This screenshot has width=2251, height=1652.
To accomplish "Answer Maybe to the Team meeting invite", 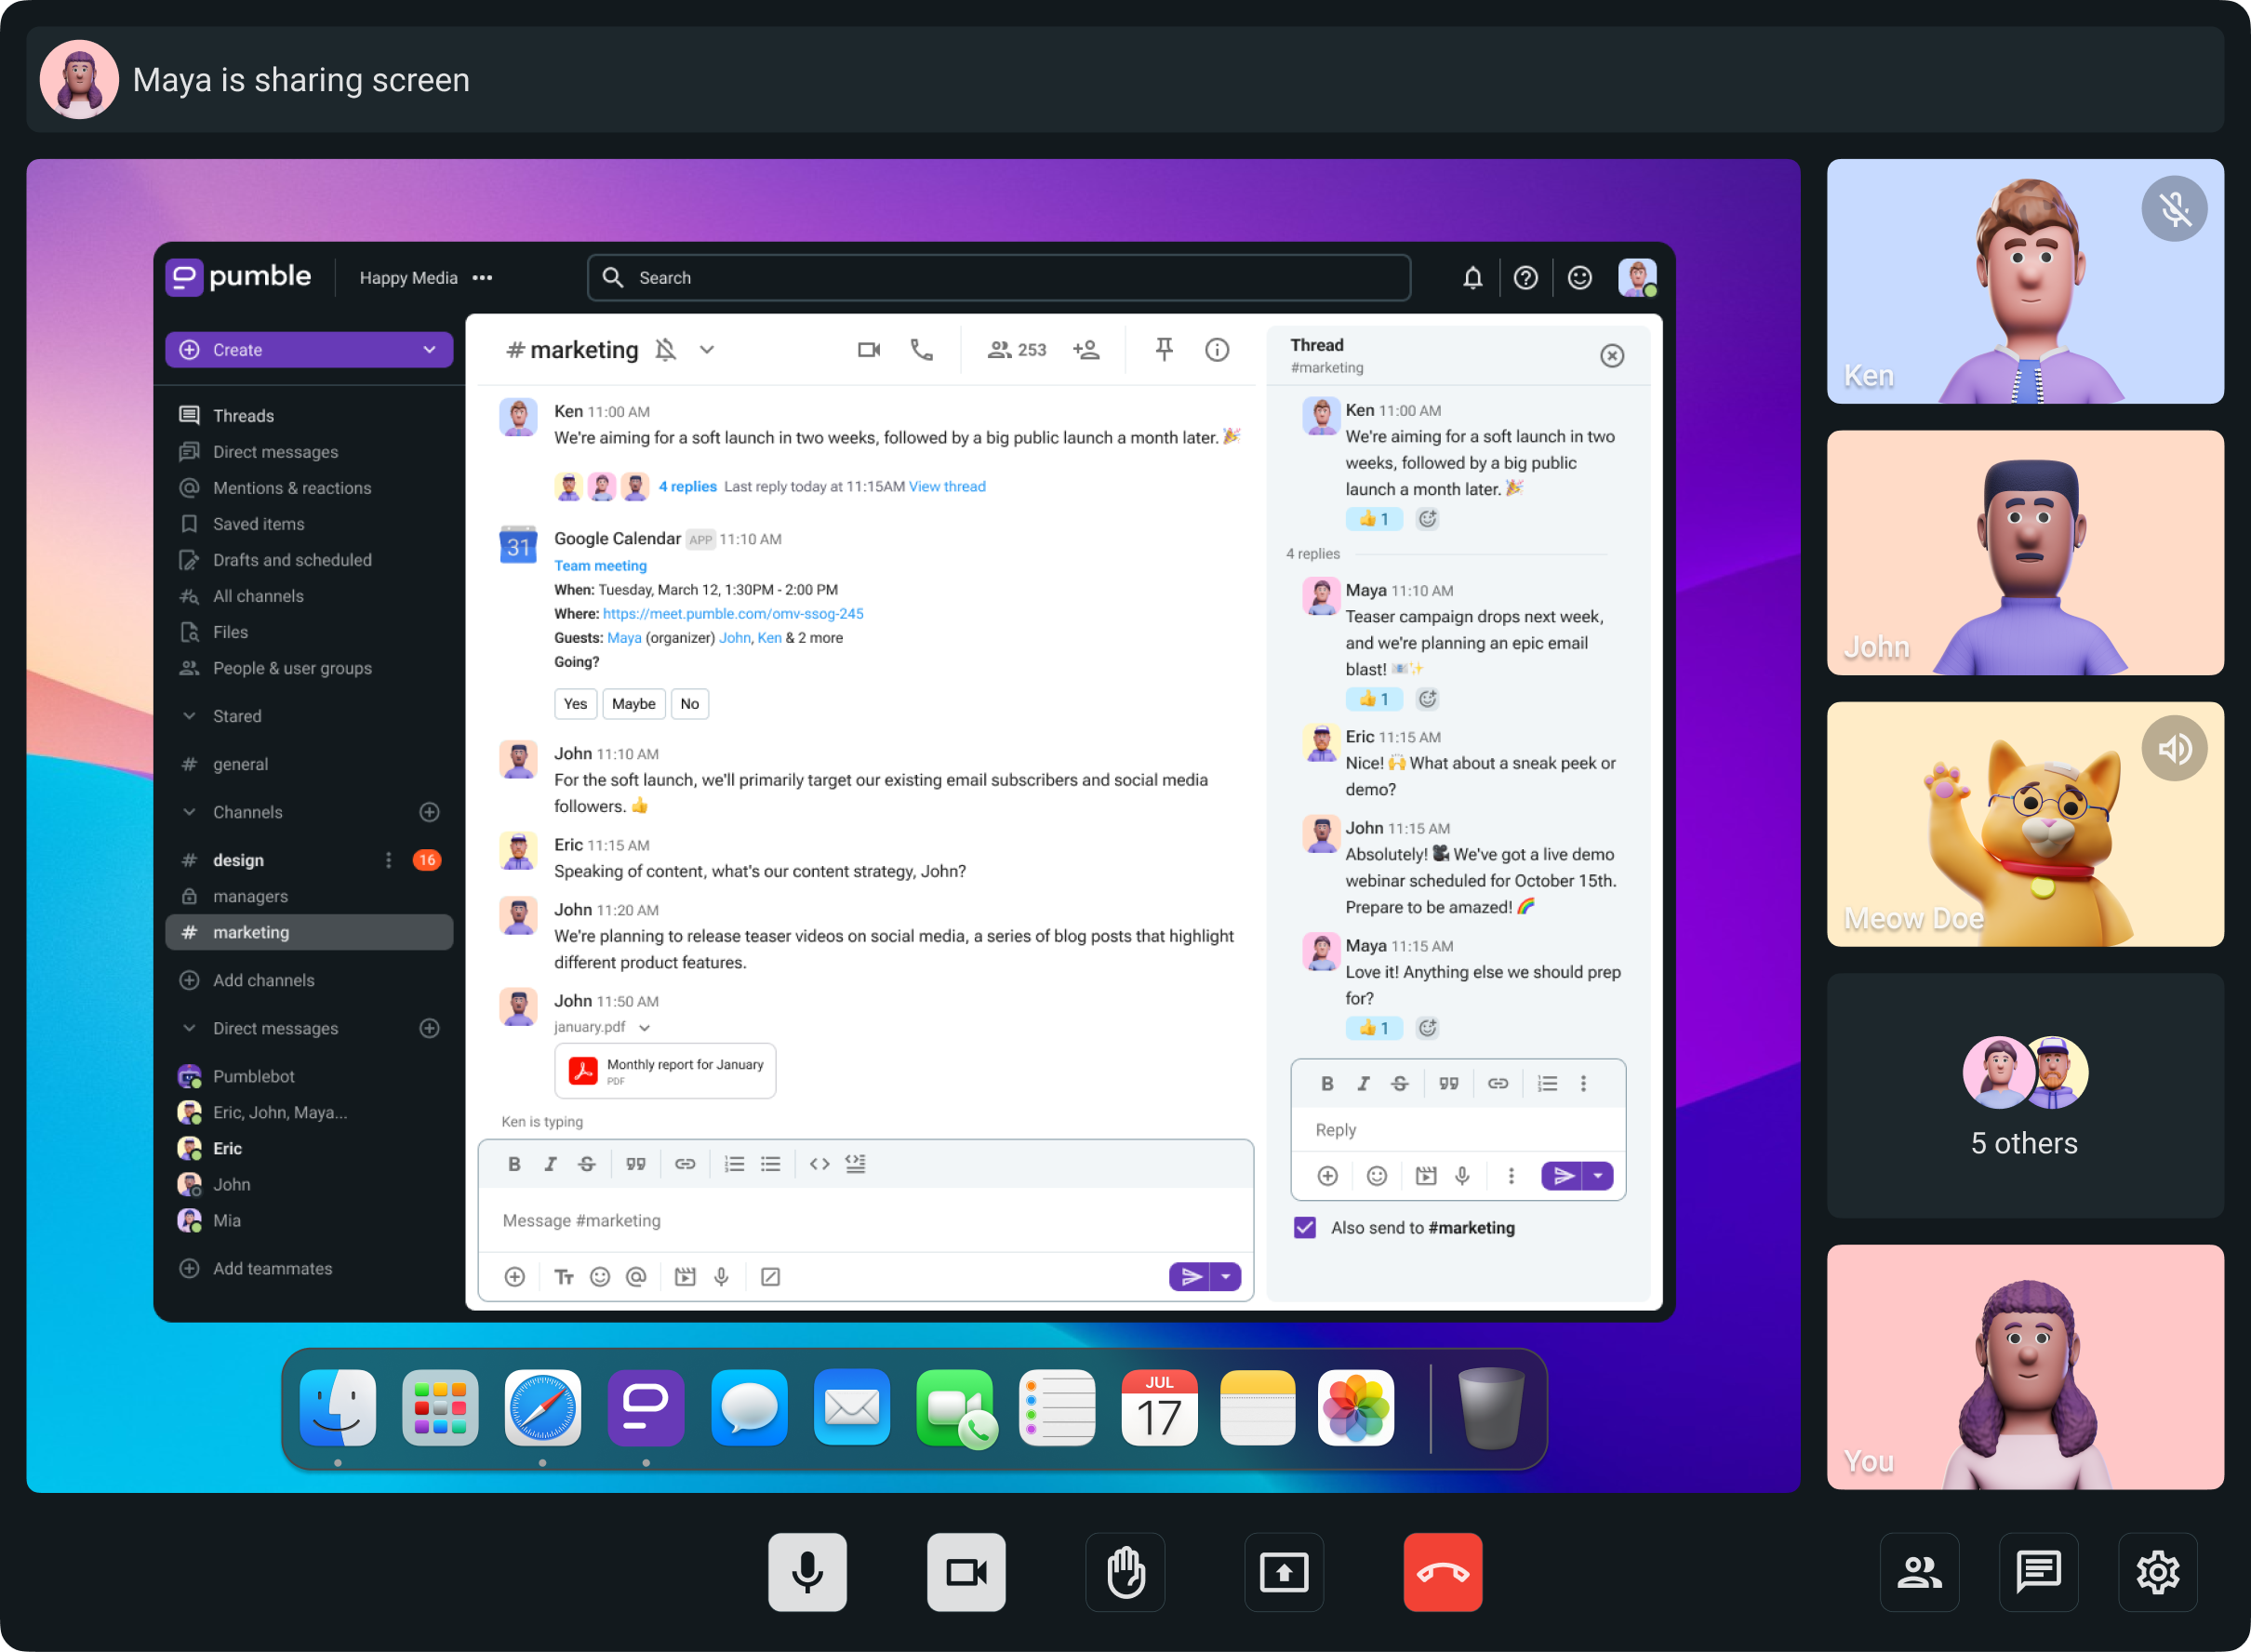I will [633, 704].
